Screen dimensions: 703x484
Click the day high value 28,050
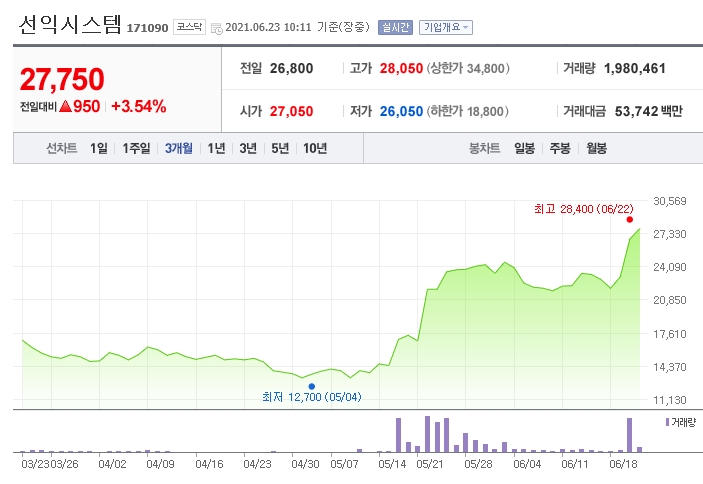coord(401,69)
